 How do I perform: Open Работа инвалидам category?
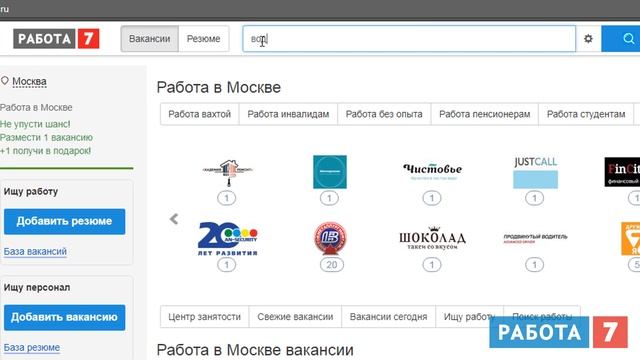pos(288,114)
